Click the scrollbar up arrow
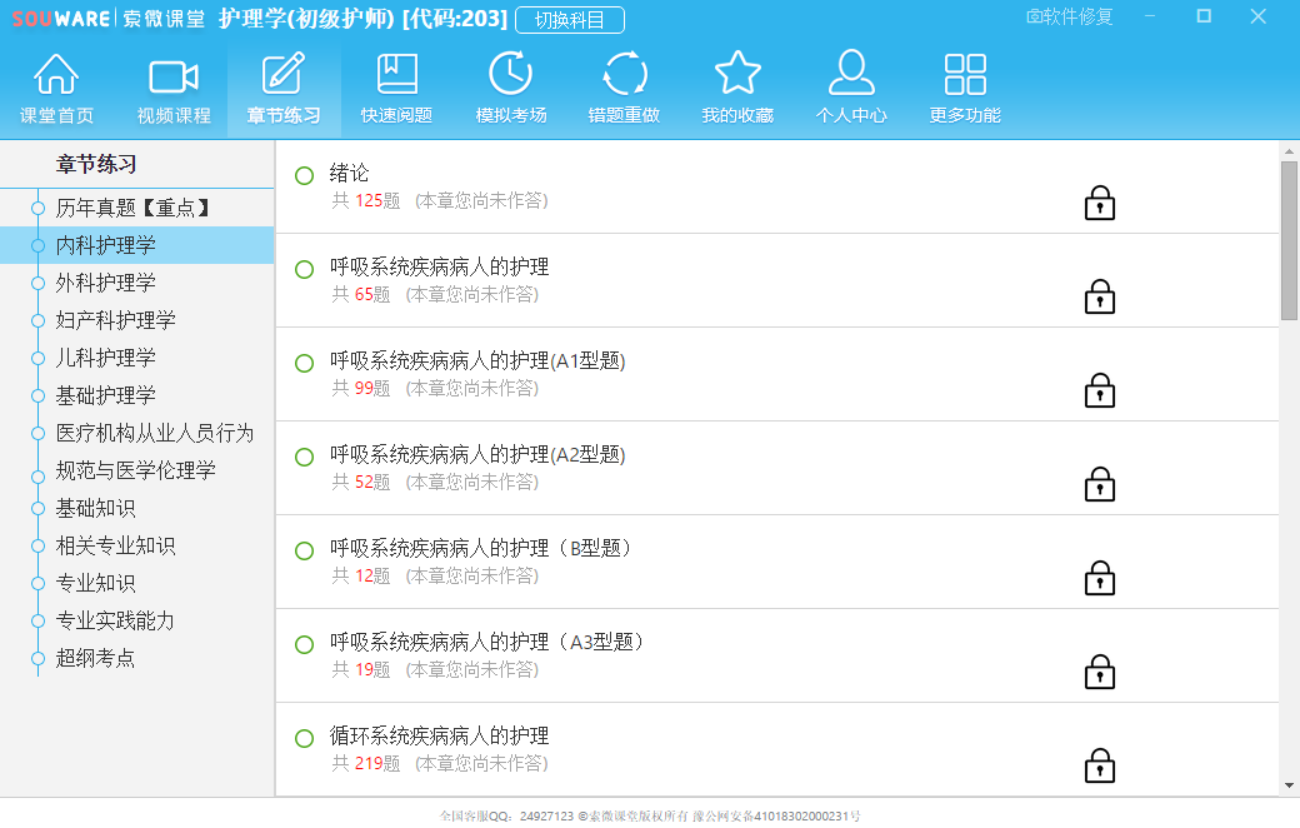 [x=1289, y=151]
